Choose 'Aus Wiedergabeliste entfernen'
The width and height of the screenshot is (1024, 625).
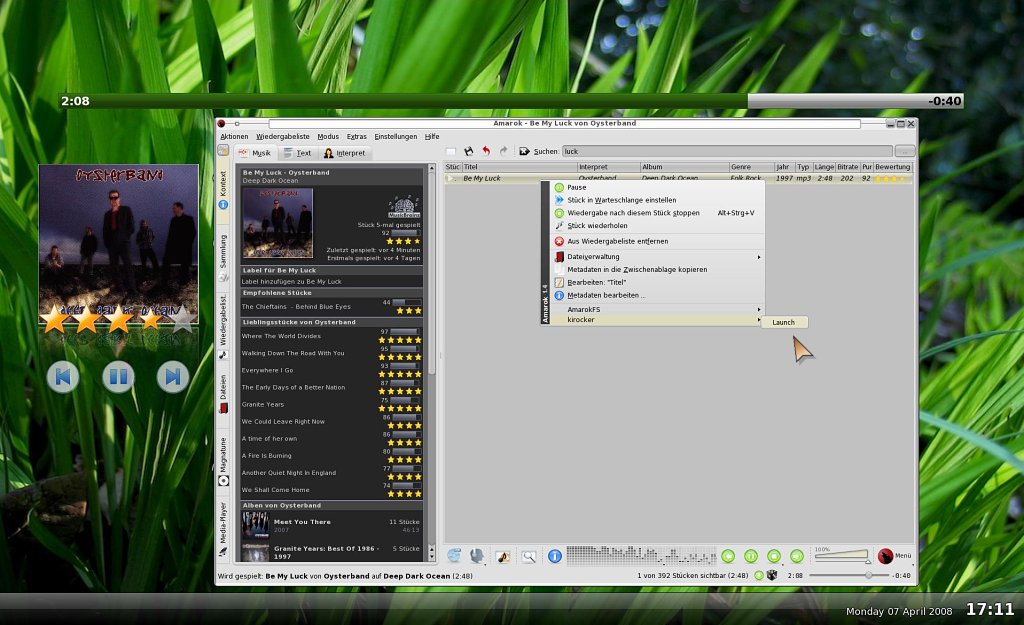pyautogui.click(x=658, y=241)
